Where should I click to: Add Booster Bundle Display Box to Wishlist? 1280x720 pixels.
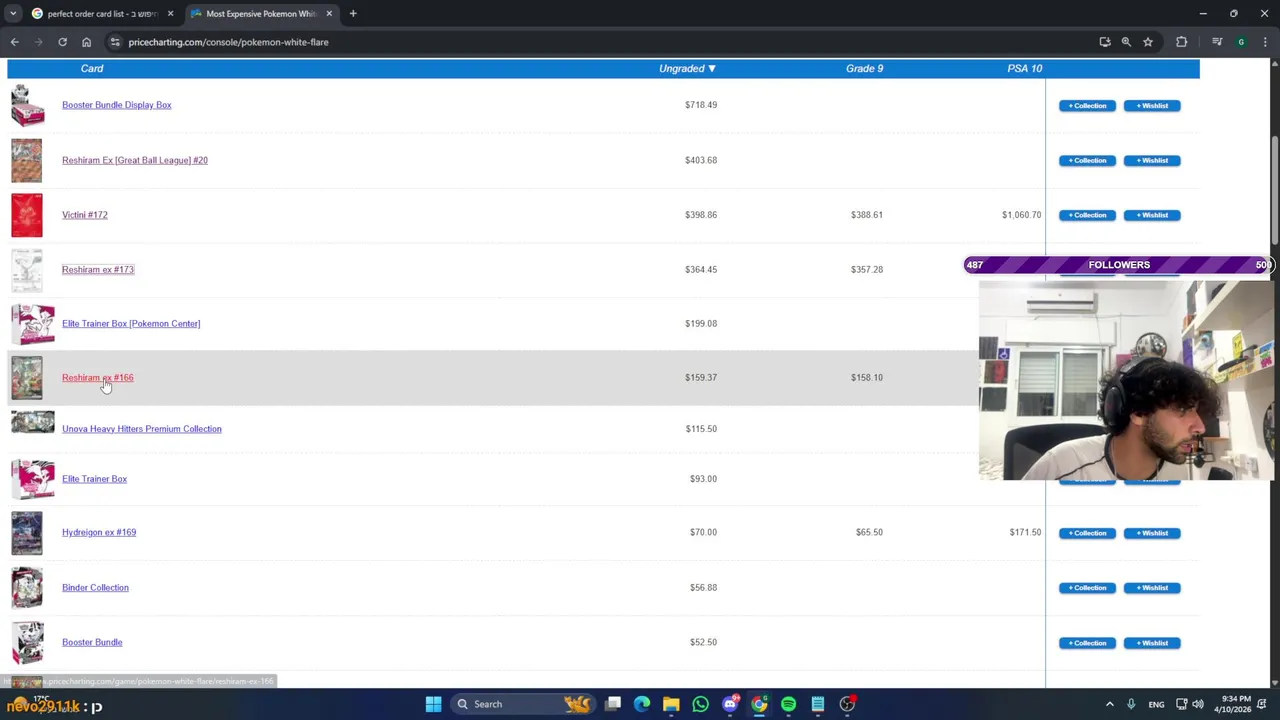coord(1152,106)
